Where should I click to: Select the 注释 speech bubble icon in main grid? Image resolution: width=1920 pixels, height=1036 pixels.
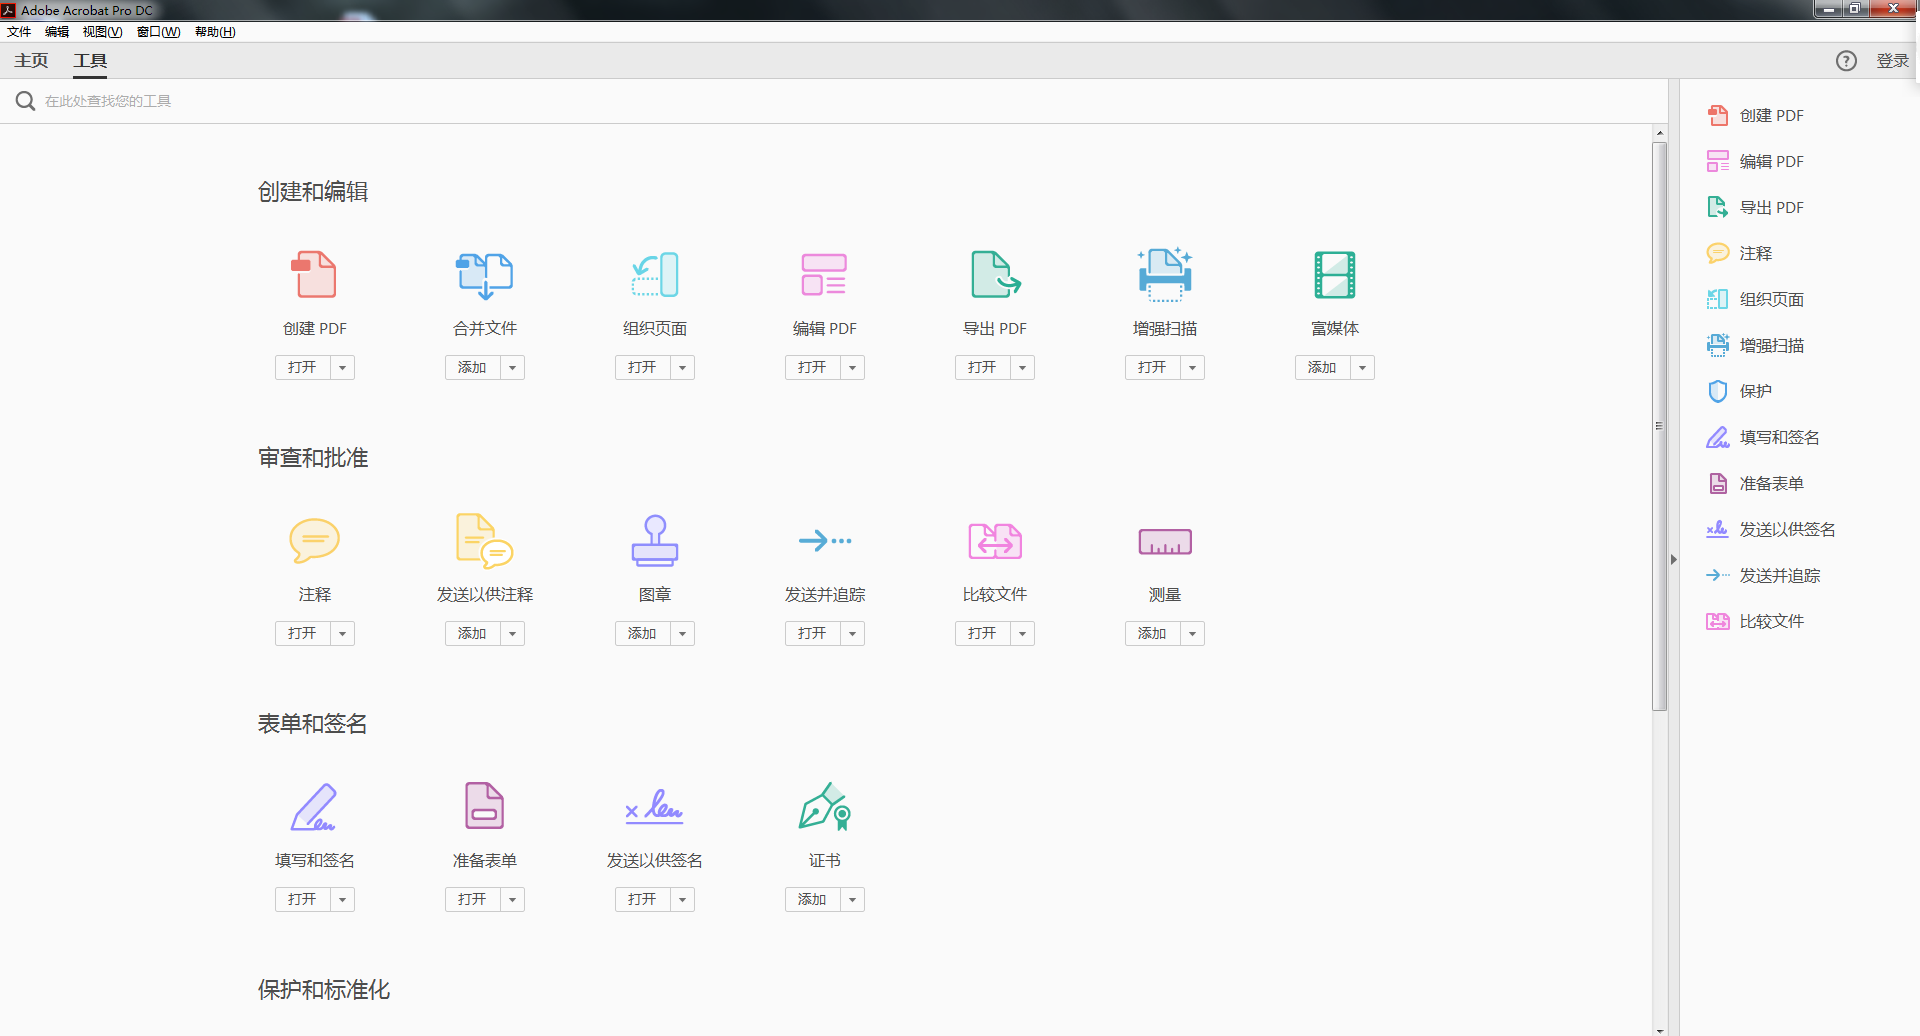pyautogui.click(x=314, y=541)
